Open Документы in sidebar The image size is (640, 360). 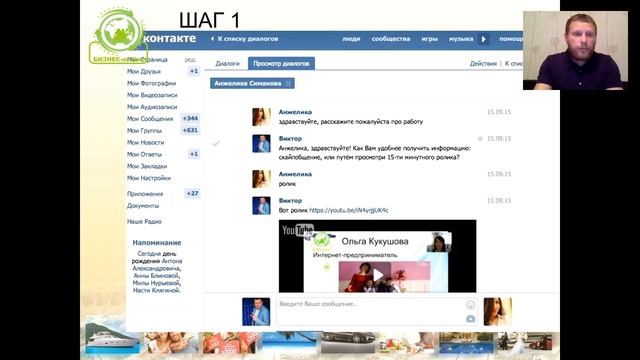point(143,206)
